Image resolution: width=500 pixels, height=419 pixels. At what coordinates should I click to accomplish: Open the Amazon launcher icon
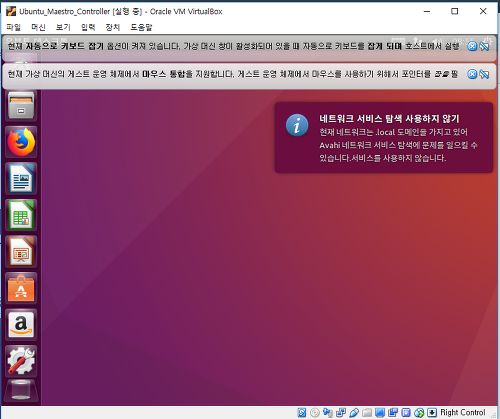(x=21, y=325)
